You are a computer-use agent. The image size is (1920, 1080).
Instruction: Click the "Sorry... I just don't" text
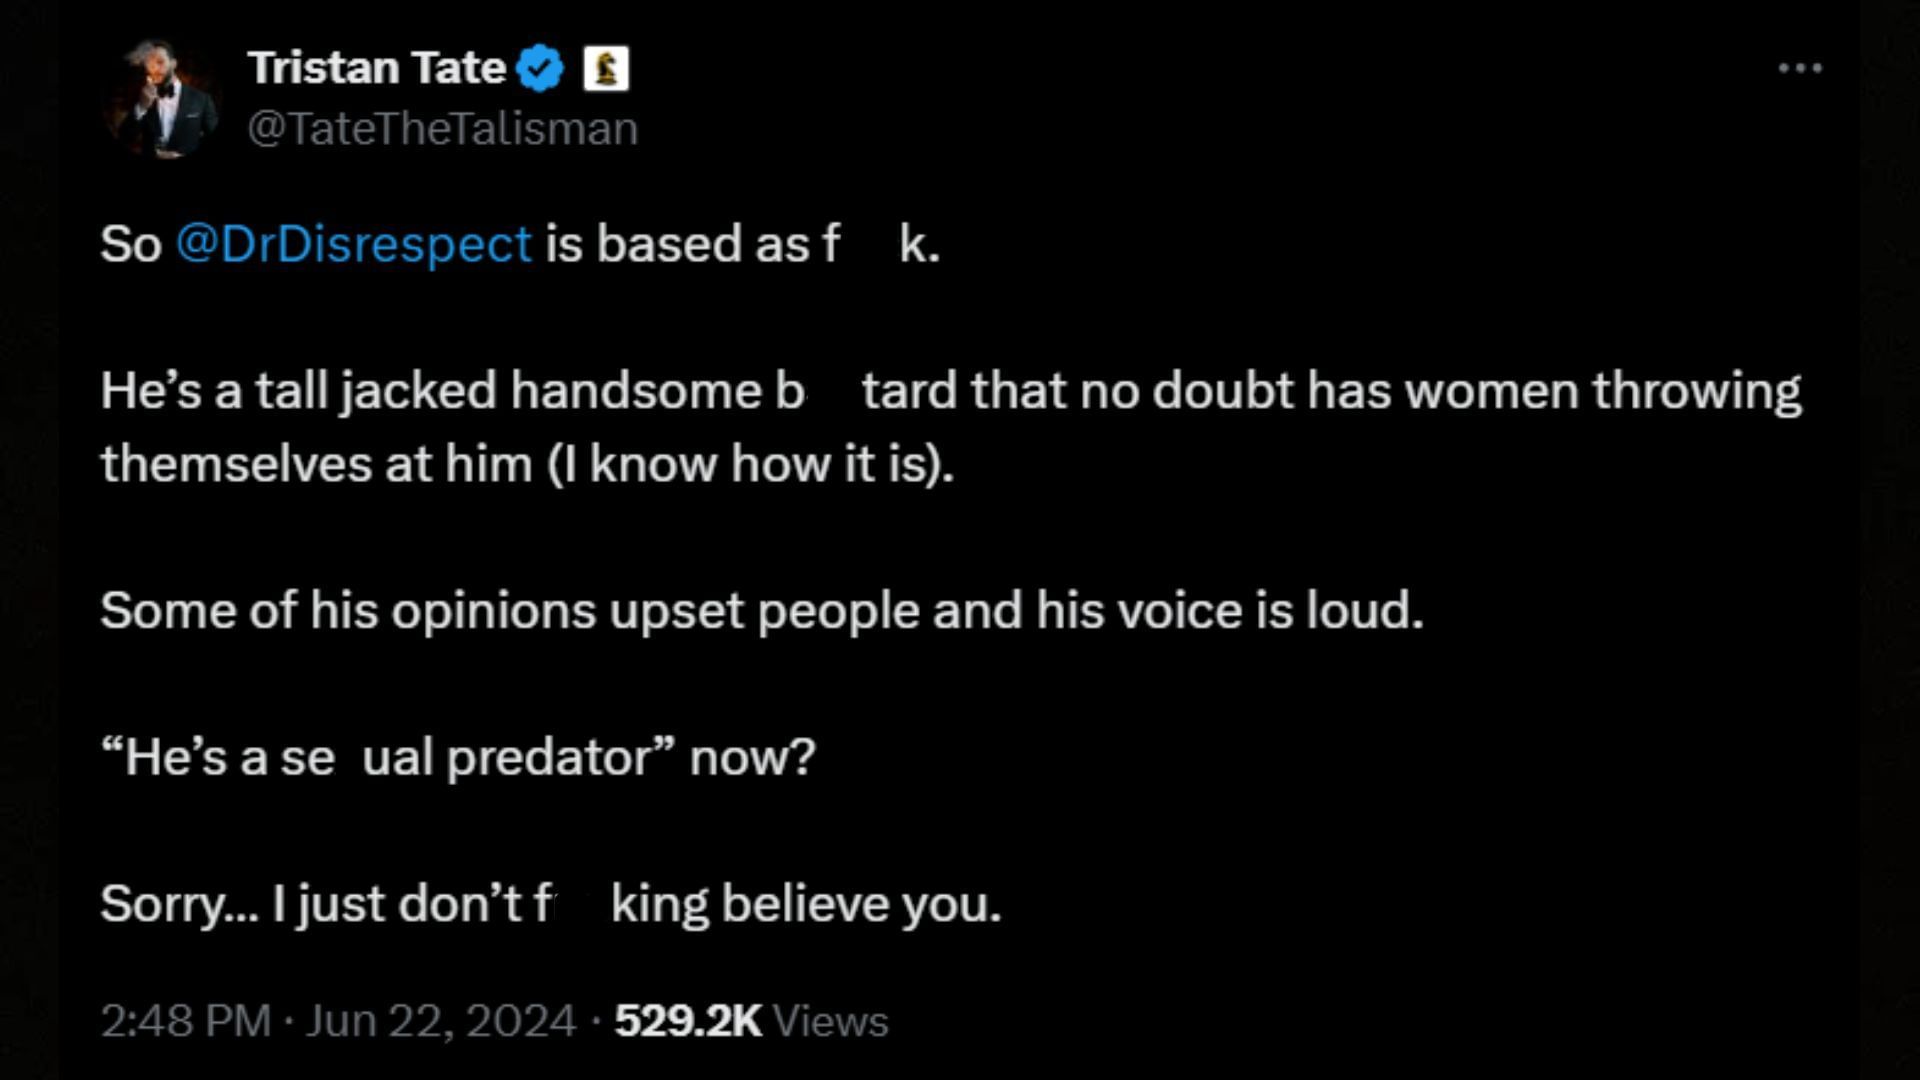(x=311, y=904)
